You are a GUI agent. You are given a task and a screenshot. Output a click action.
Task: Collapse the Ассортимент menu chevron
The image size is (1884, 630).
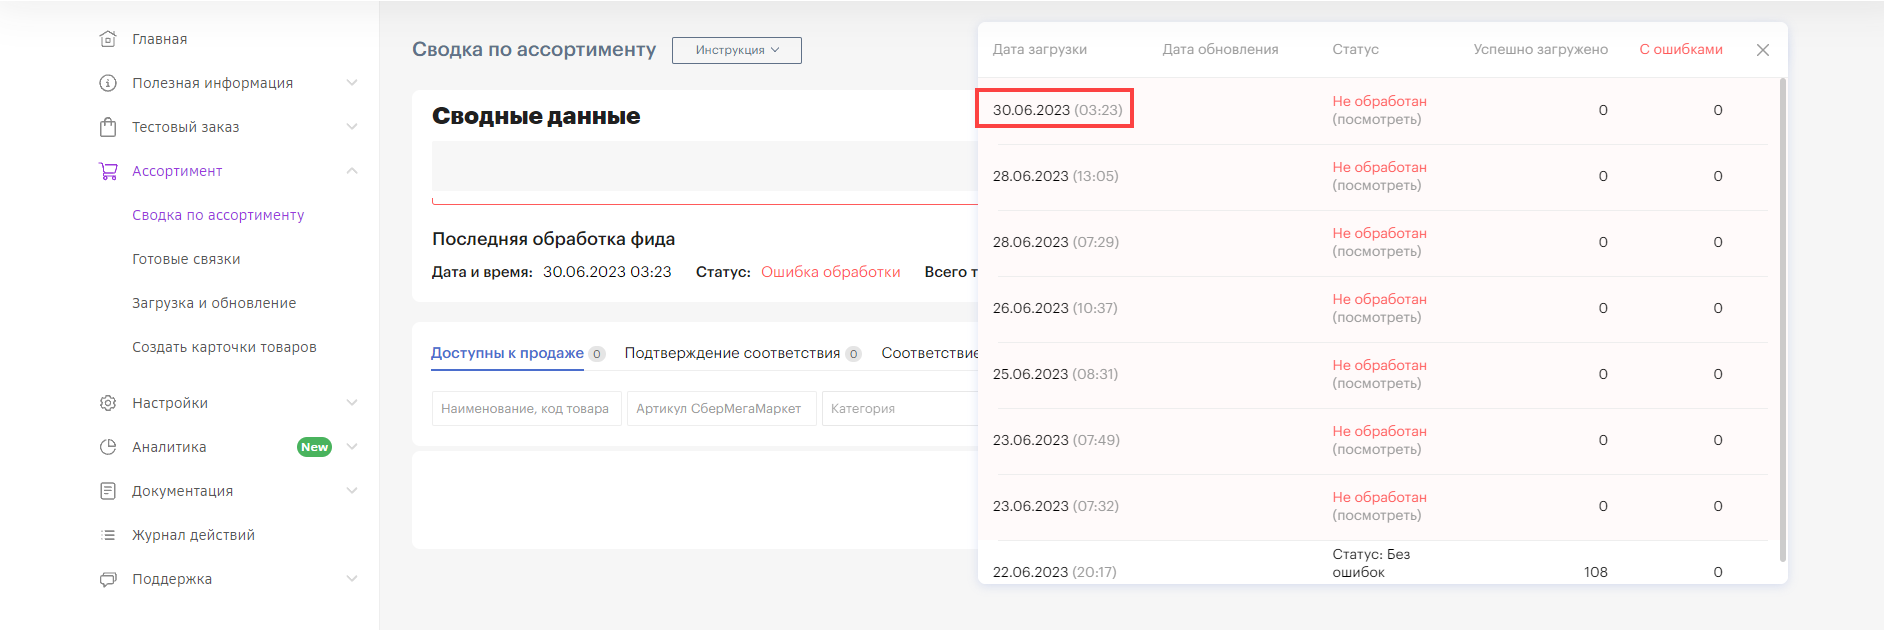pos(352,171)
